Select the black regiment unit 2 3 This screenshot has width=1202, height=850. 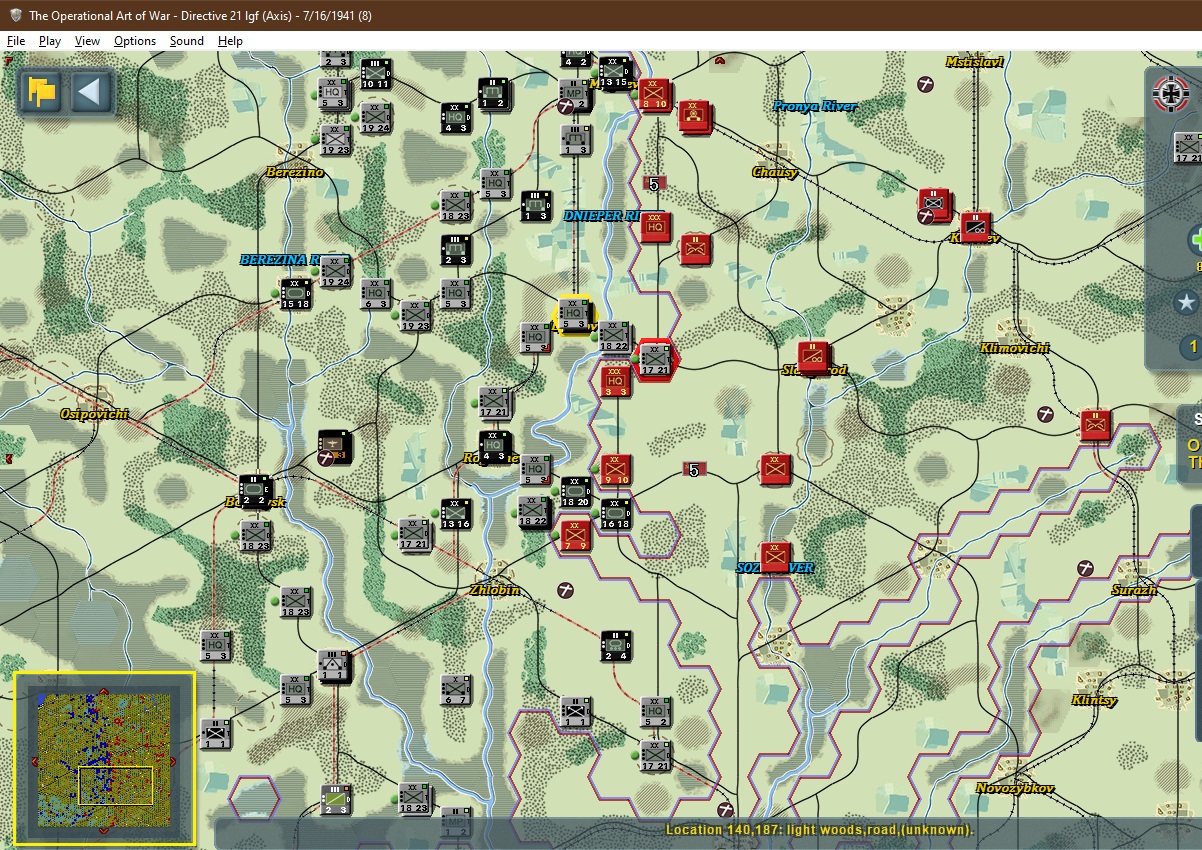[455, 249]
